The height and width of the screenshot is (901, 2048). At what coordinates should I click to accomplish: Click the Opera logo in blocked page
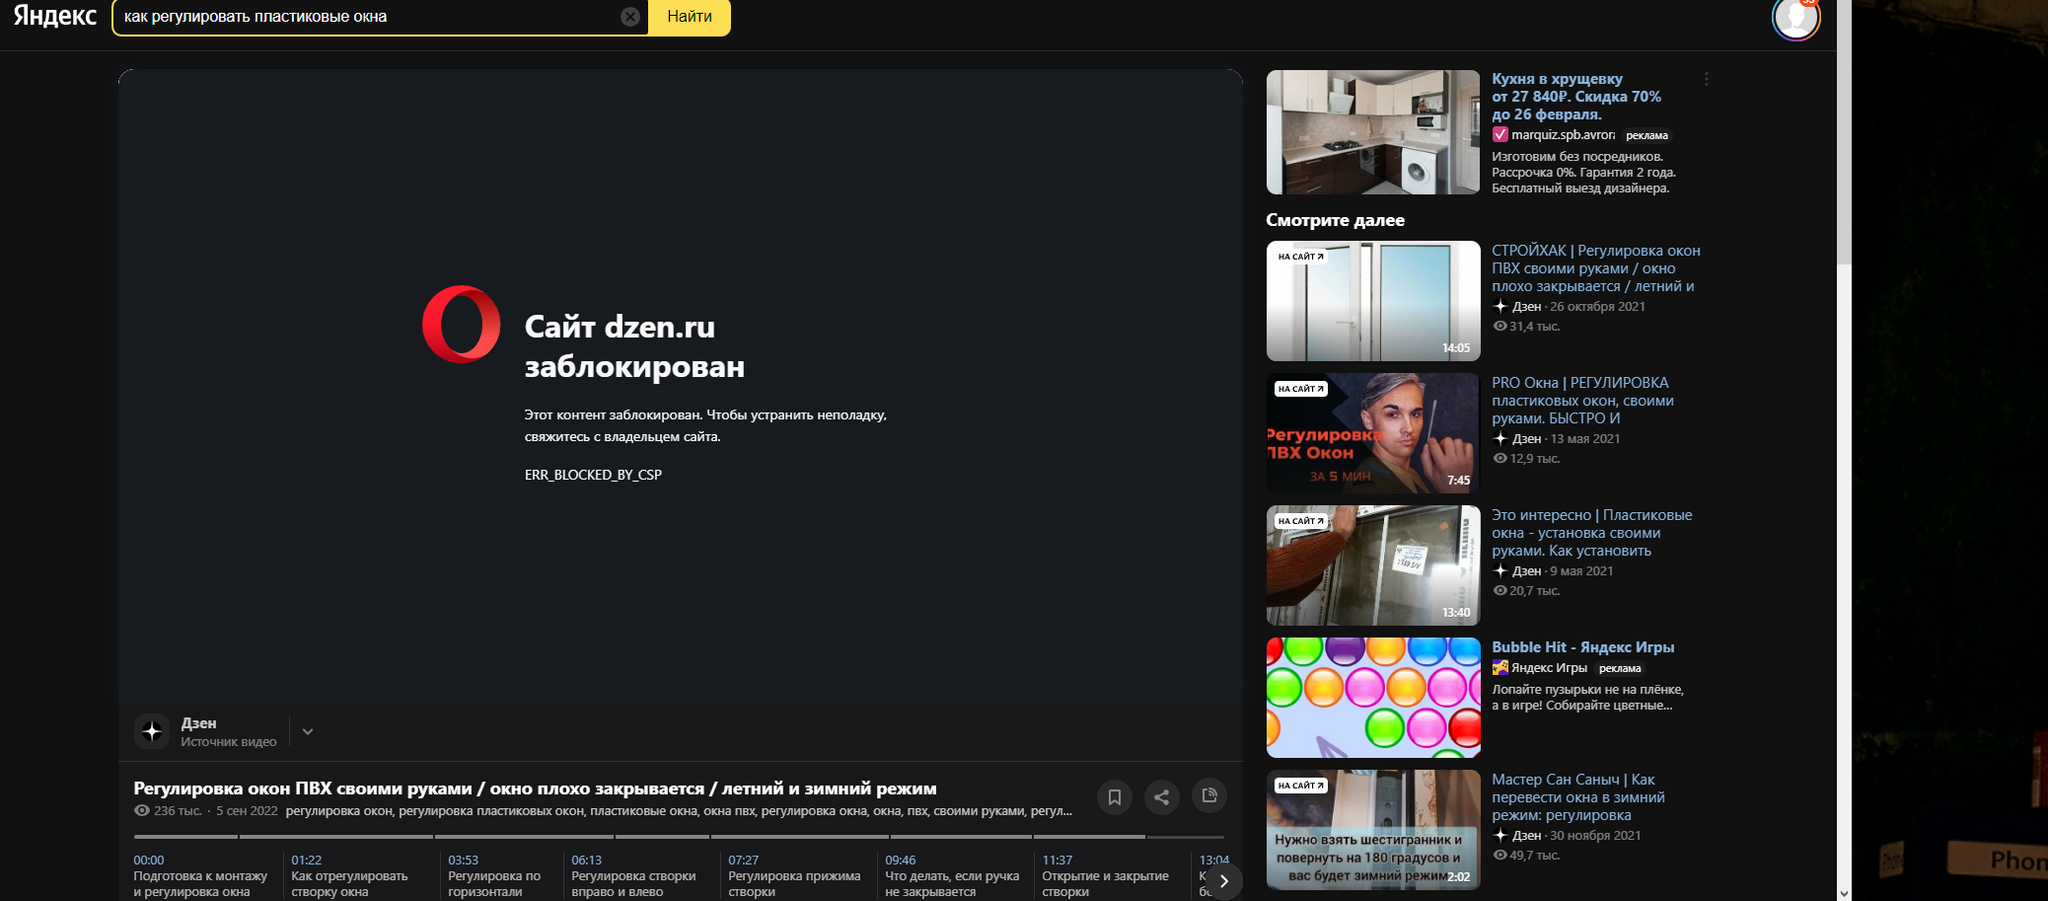[x=461, y=324]
